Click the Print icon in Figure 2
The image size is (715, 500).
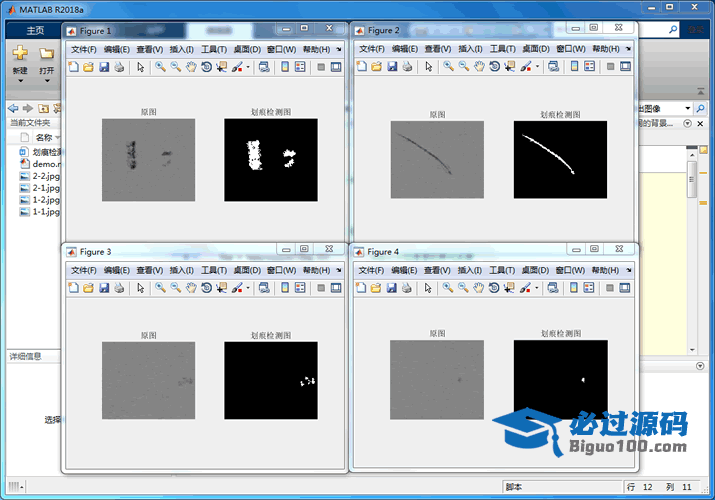[x=407, y=67]
